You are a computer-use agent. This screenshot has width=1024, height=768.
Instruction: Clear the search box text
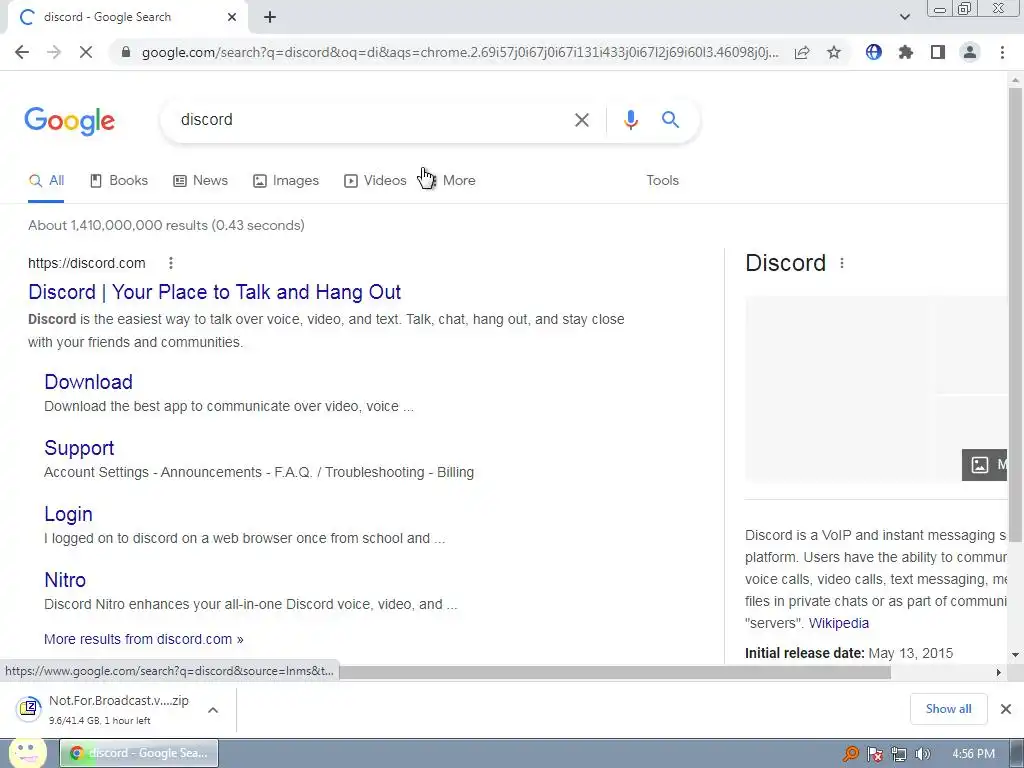582,120
